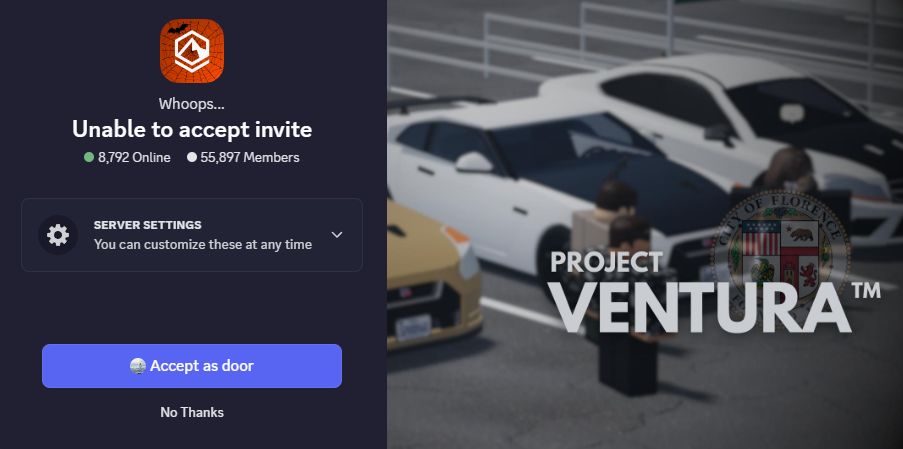Click the Whoops... text
903x449 pixels.
192,104
